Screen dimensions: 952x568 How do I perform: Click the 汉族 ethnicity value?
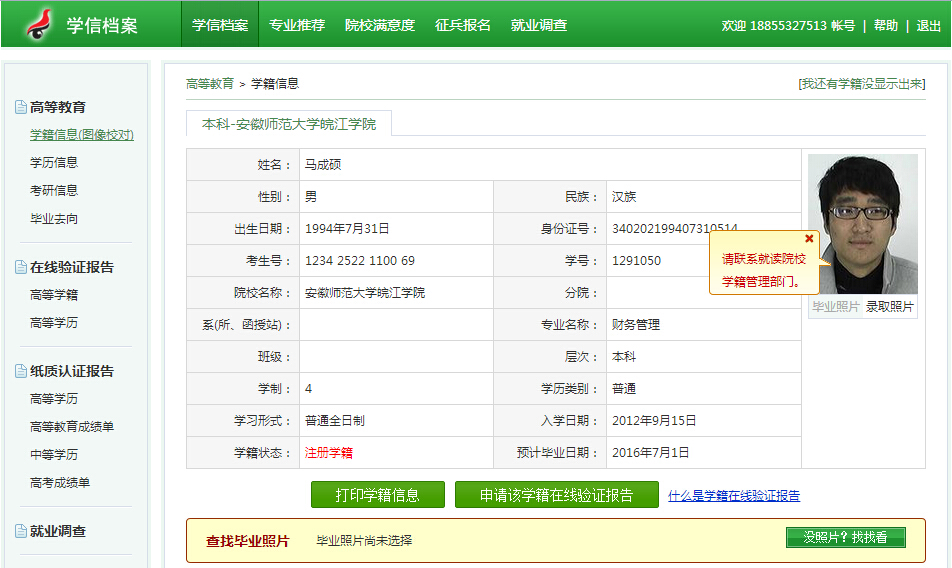click(624, 197)
